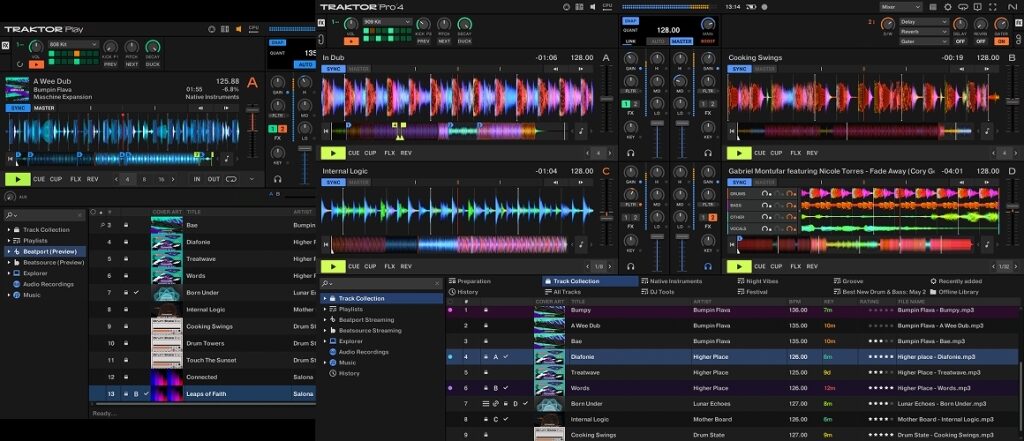Expand advanced panel chevron on Traktor Play deck
1024x441 pixels.
[251, 179]
